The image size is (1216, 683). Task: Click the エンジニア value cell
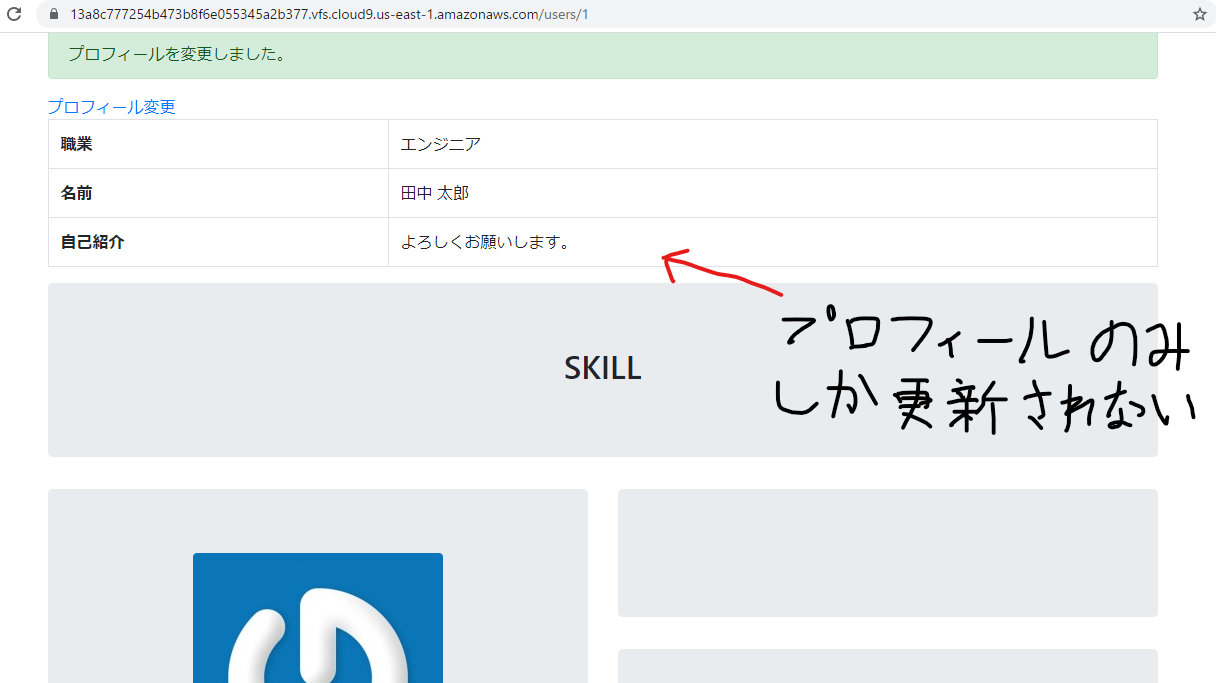440,143
